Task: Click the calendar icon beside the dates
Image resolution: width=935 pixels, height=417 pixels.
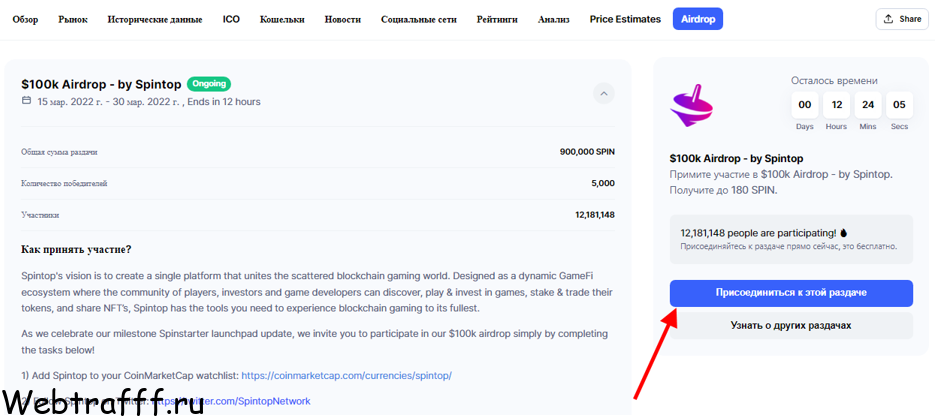Action: click(26, 101)
